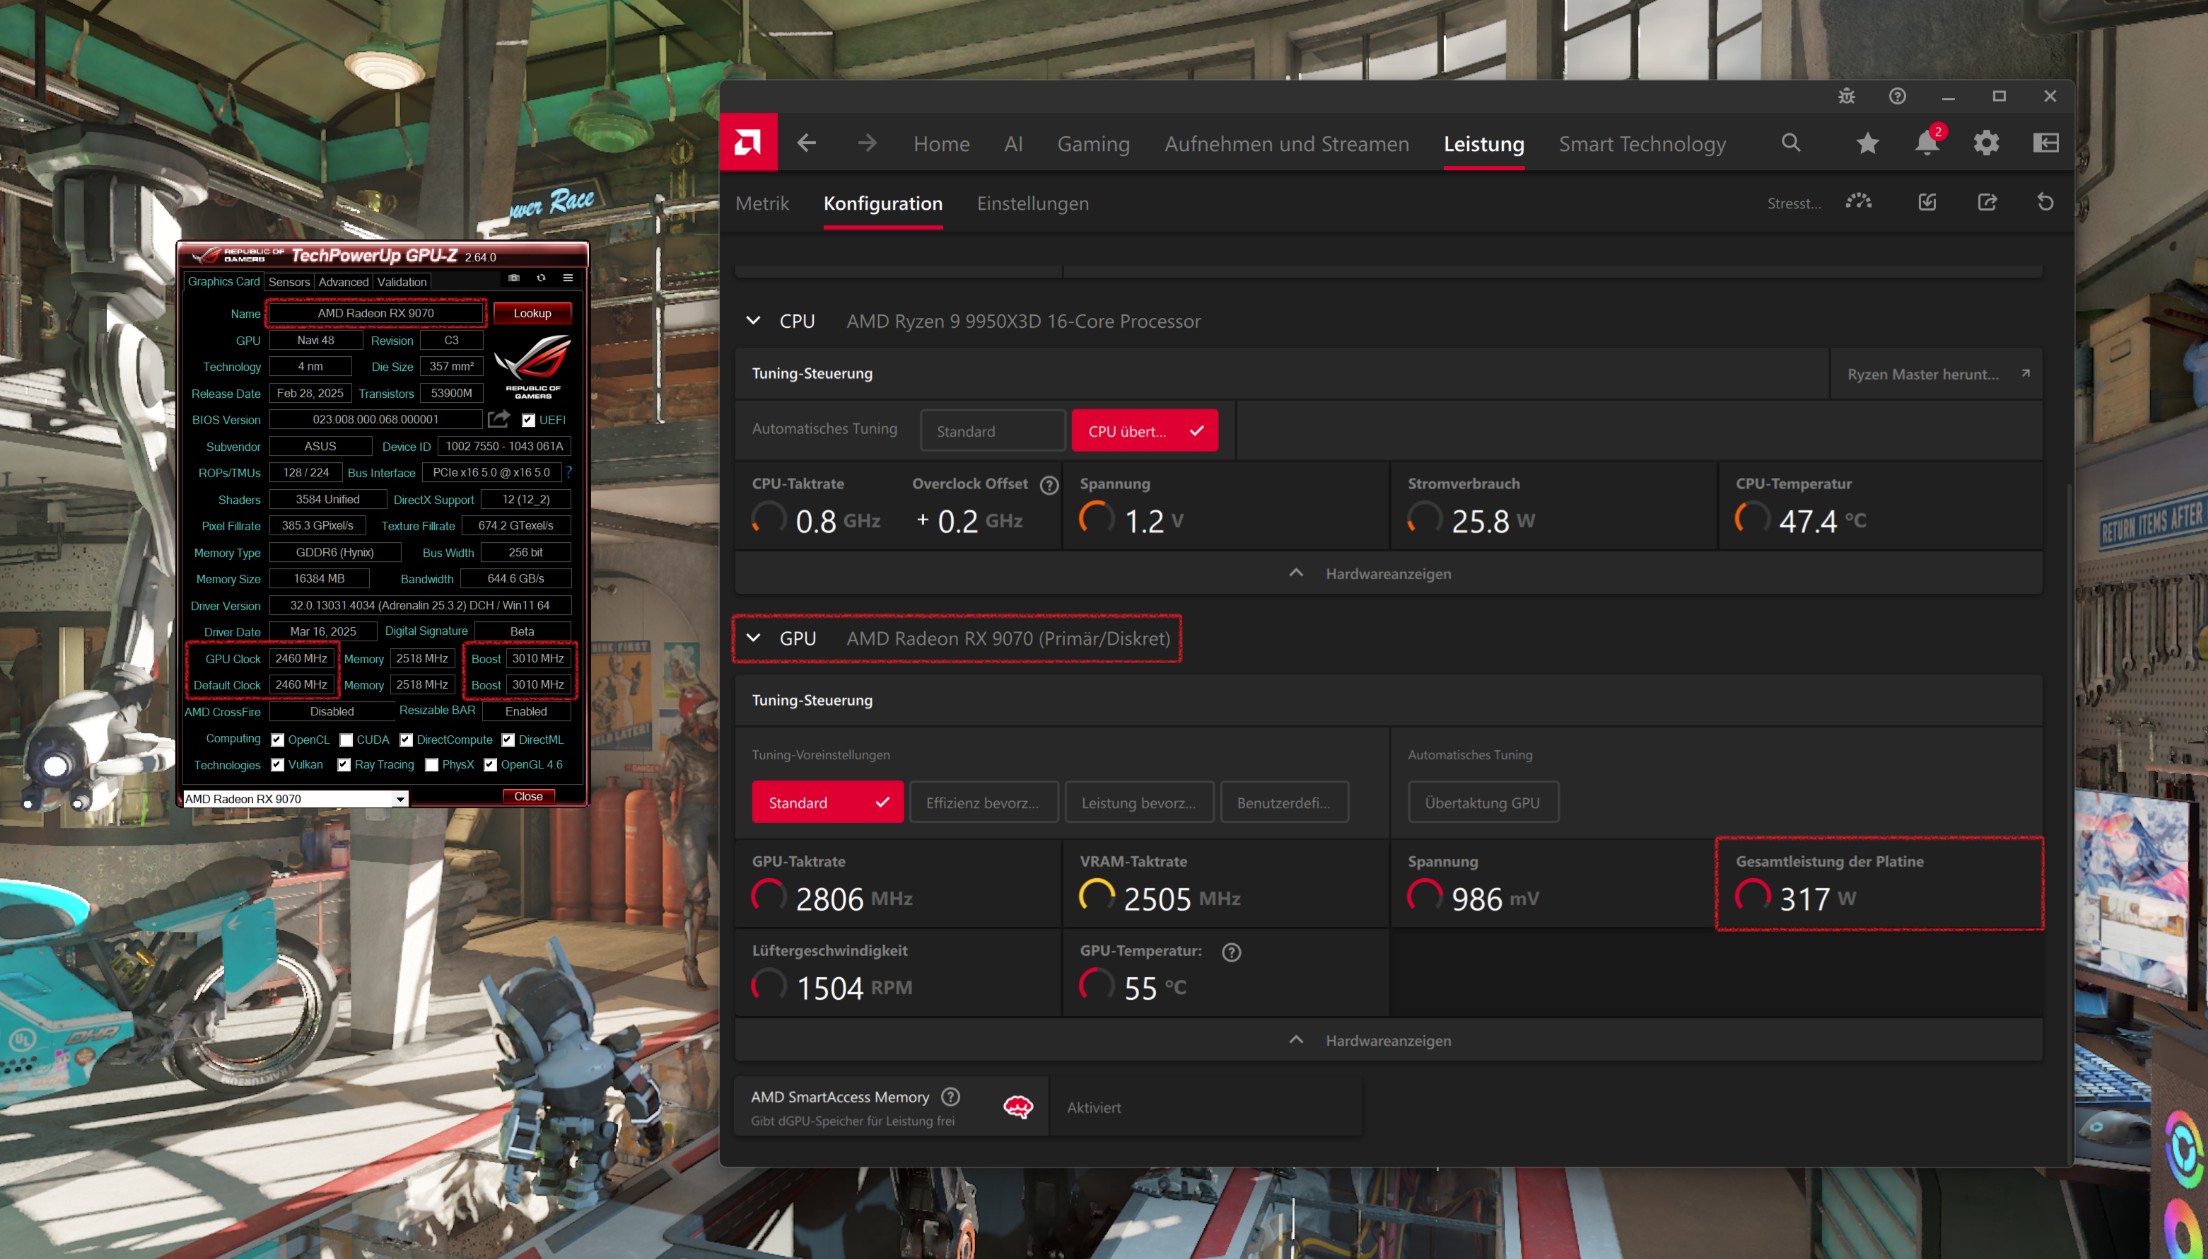The height and width of the screenshot is (1259, 2208).
Task: View Adrenalin notifications via bell icon
Action: 1926,144
